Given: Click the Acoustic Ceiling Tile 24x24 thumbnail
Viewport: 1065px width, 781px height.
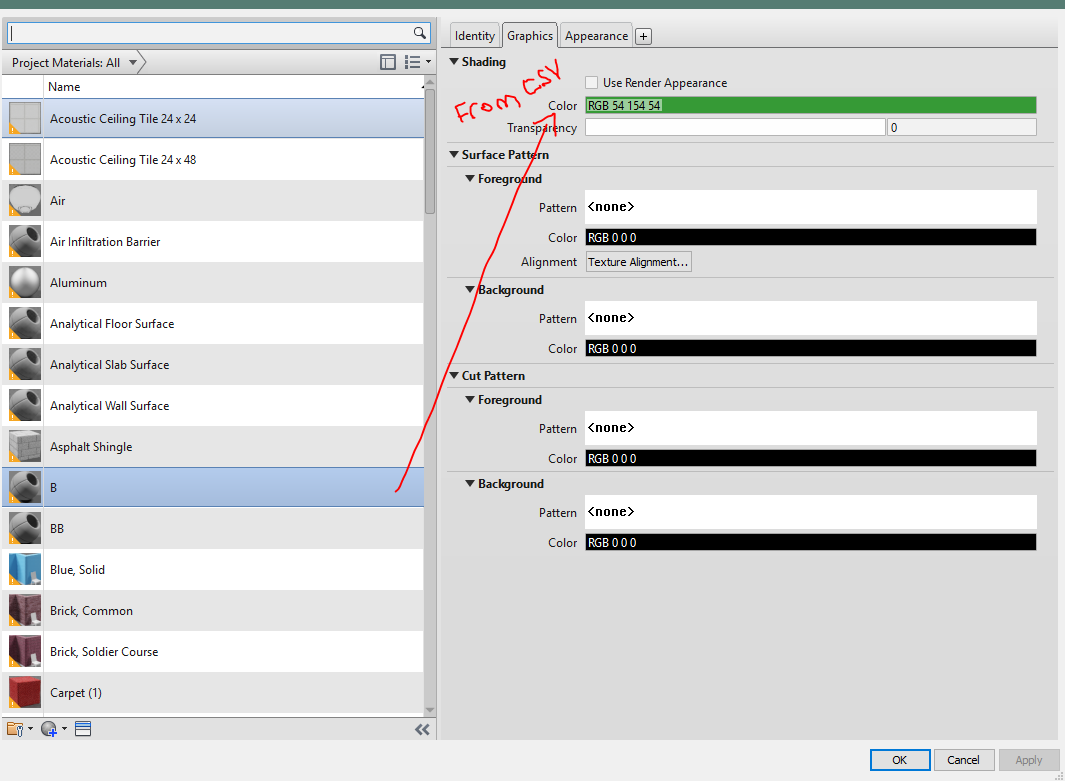Looking at the screenshot, I should (x=24, y=118).
